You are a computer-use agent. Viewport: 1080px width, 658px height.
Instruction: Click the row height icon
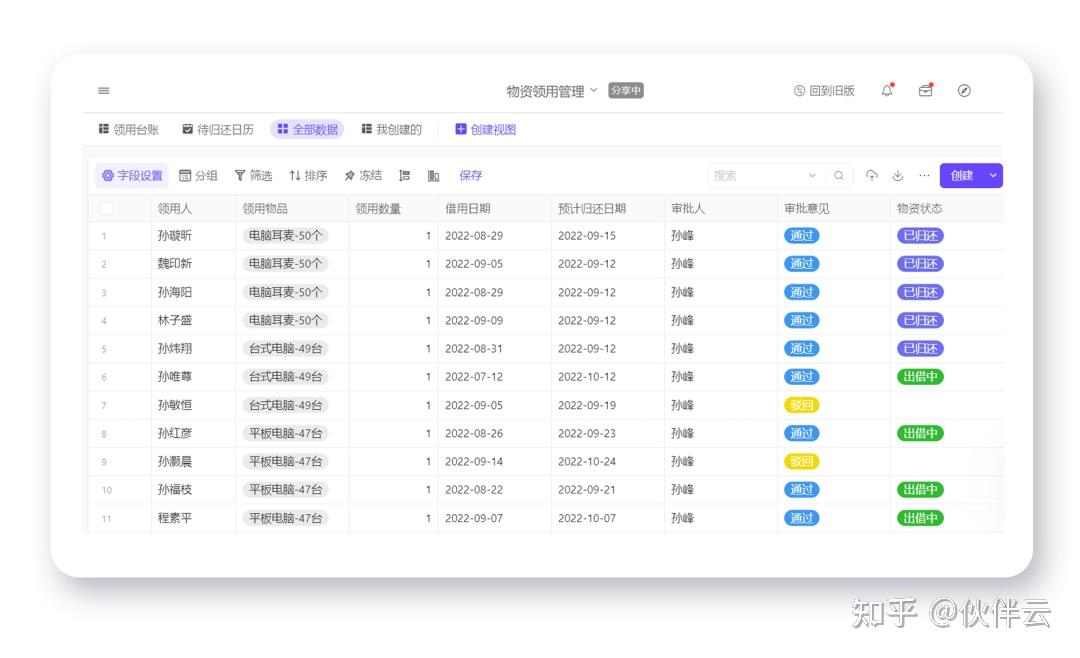(404, 176)
